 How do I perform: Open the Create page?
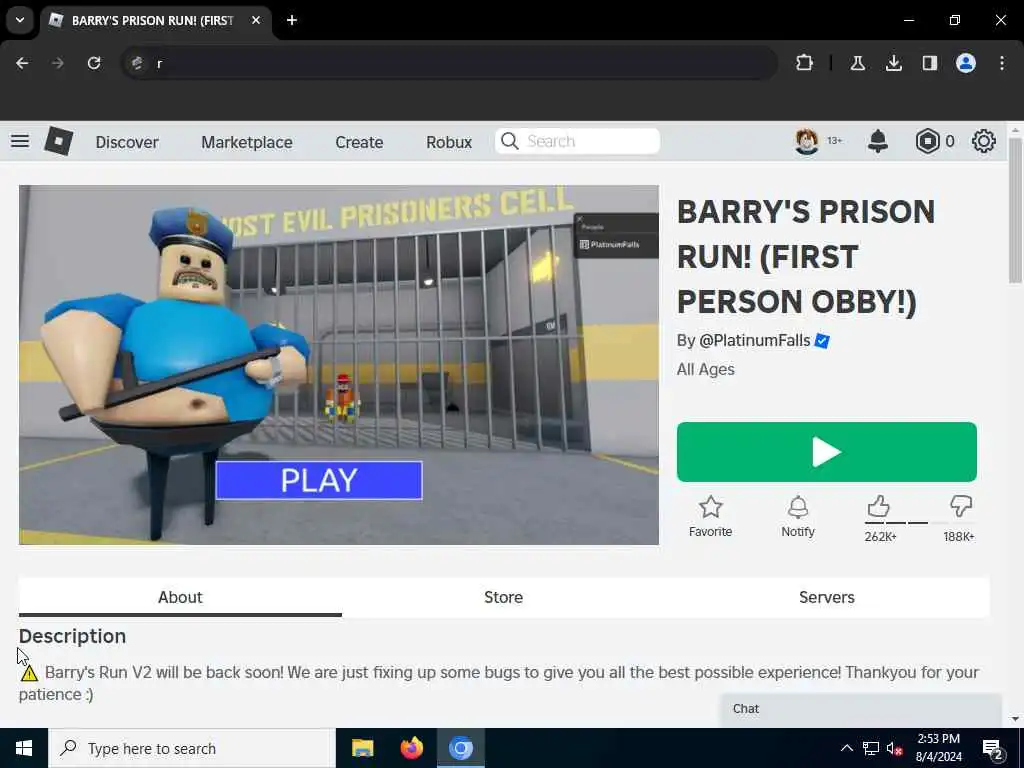359,142
